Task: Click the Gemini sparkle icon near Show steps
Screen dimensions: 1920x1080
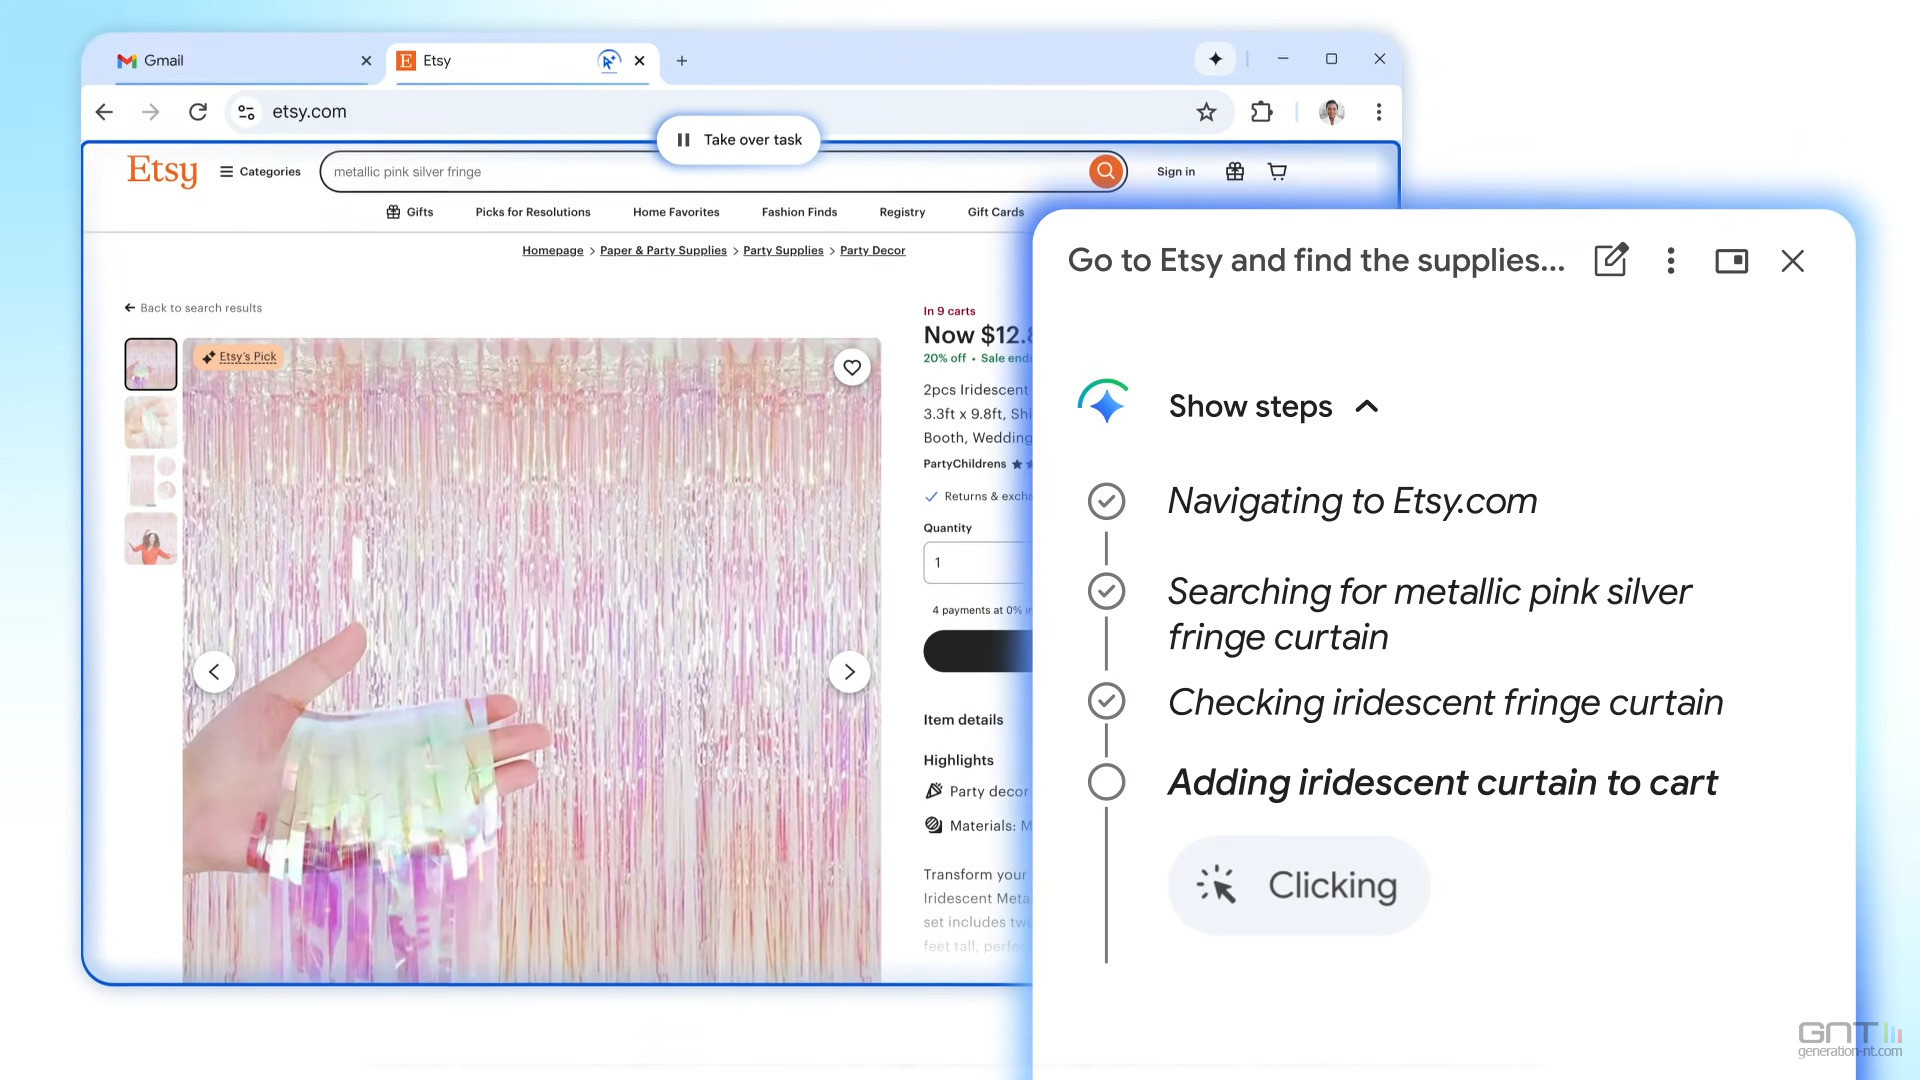Action: 1105,401
